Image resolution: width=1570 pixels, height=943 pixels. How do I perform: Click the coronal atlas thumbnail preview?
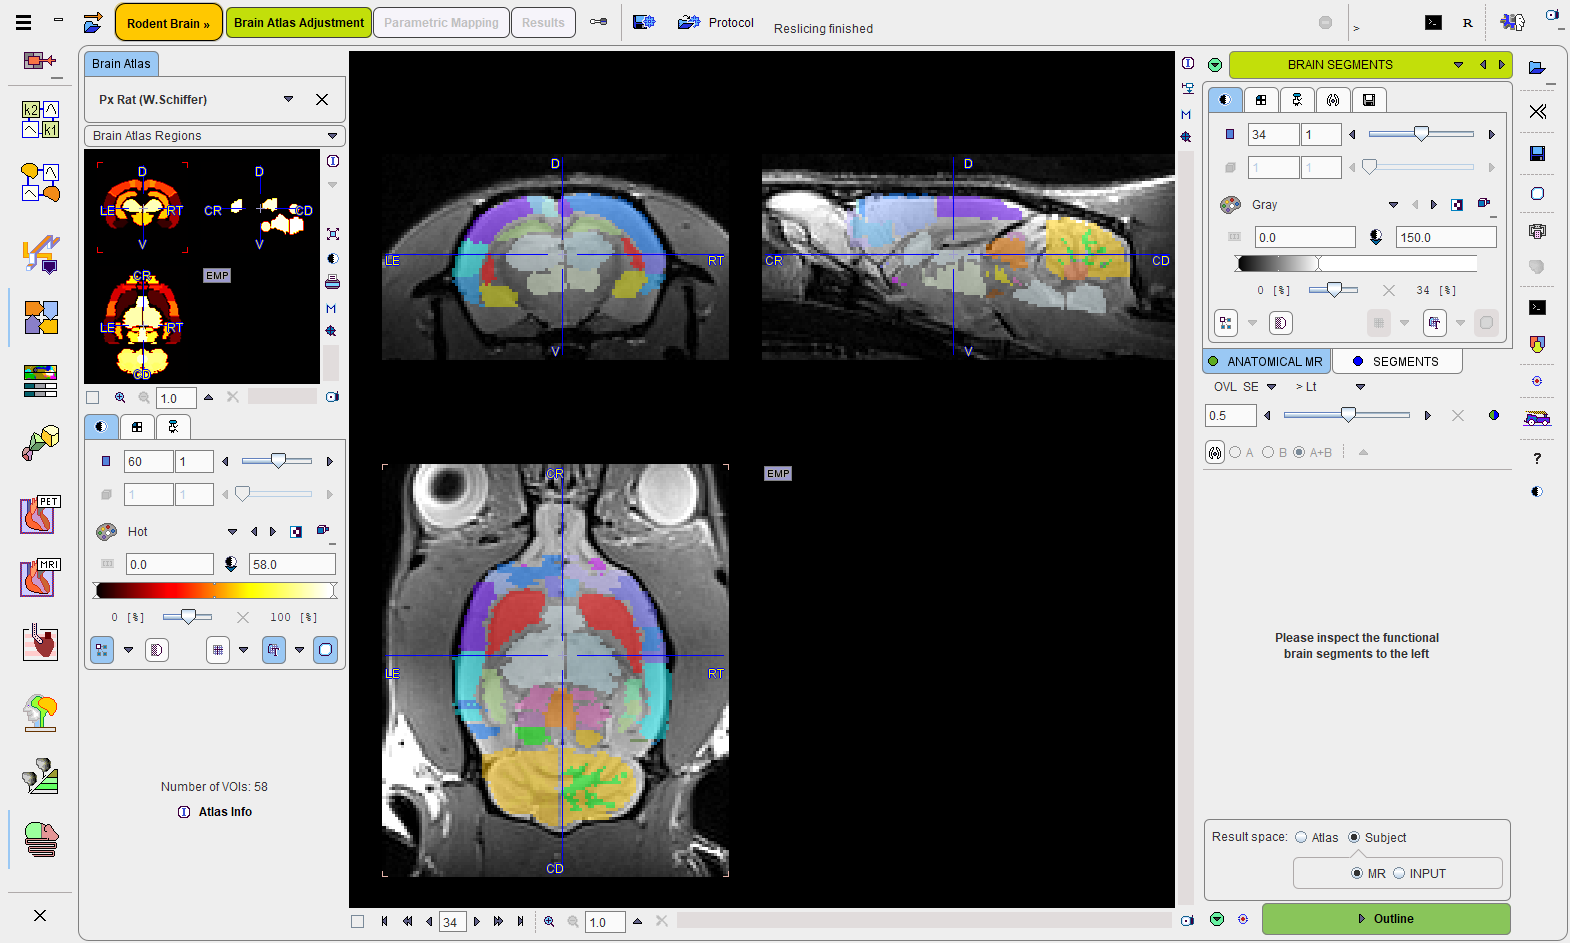coord(142,207)
